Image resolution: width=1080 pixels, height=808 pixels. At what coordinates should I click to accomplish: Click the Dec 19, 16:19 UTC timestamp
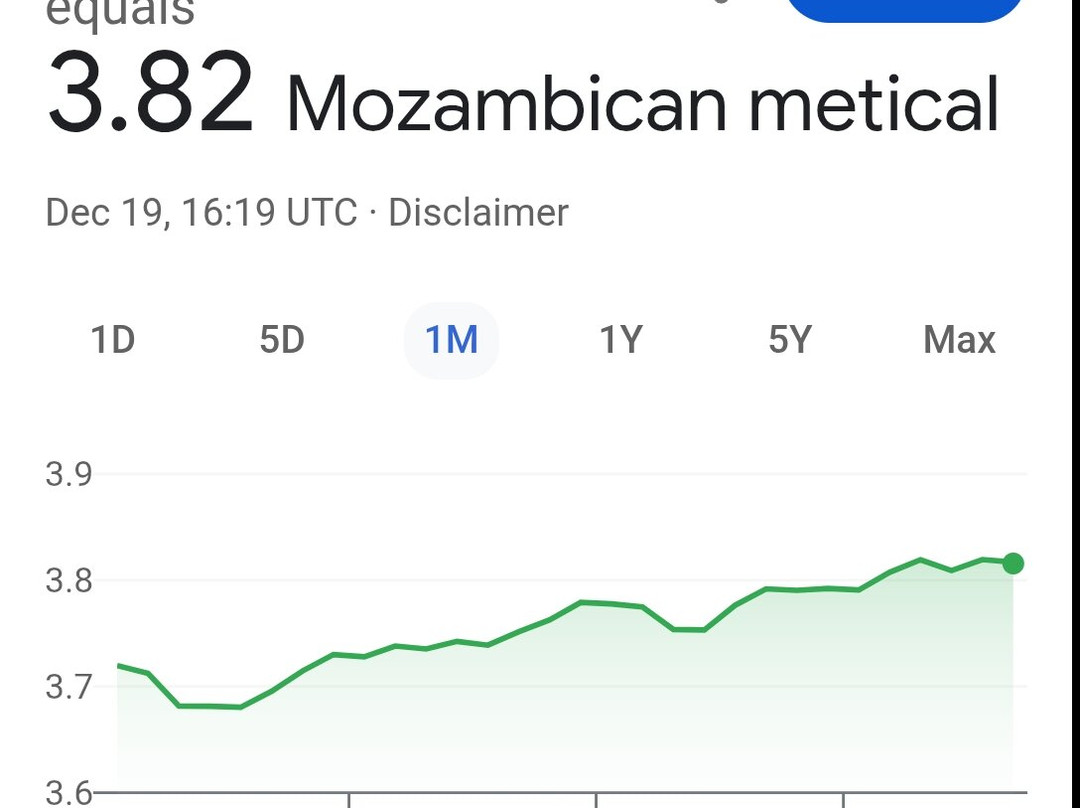click(x=201, y=213)
